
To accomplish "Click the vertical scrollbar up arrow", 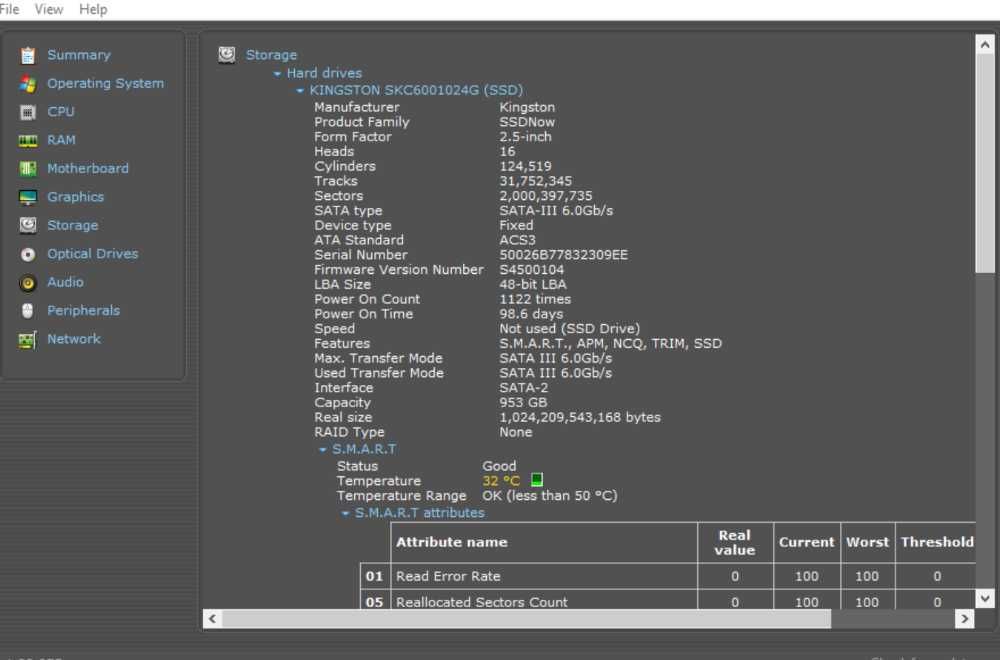I will click(985, 45).
